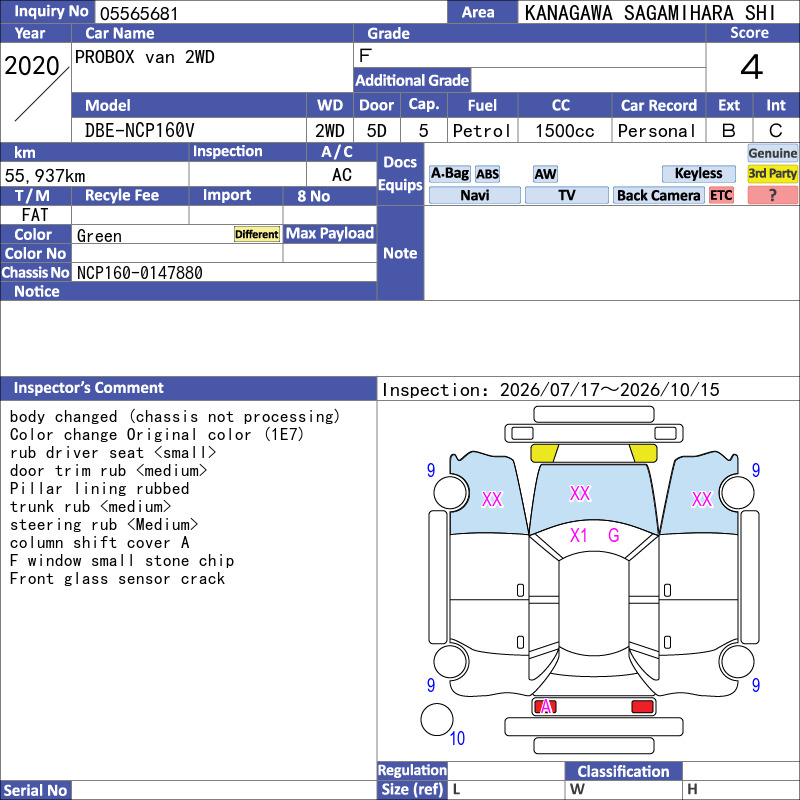Toggle the Back Camera badge
The width and height of the screenshot is (800, 800).
[x=658, y=195]
